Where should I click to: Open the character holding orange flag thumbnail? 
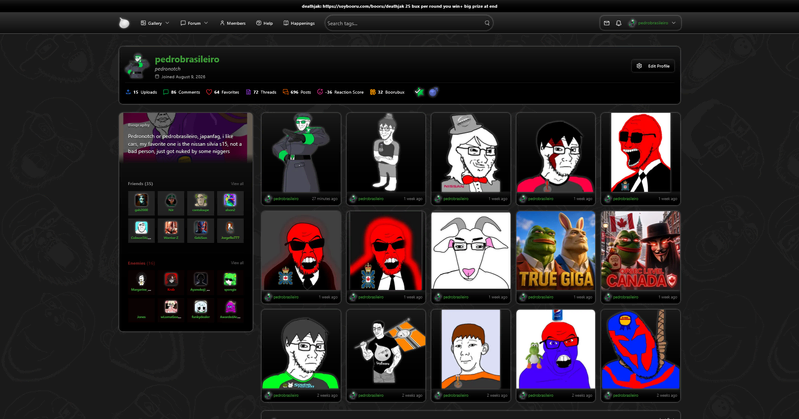[x=386, y=349]
